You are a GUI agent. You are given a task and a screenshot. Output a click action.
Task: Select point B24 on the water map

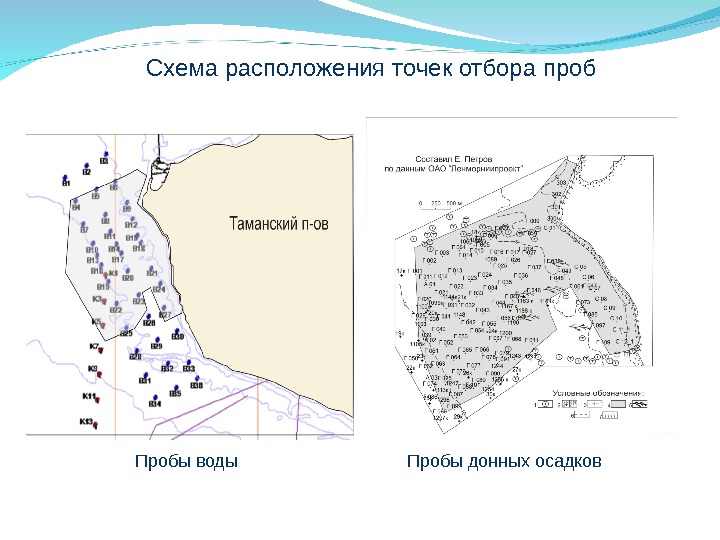(x=160, y=284)
